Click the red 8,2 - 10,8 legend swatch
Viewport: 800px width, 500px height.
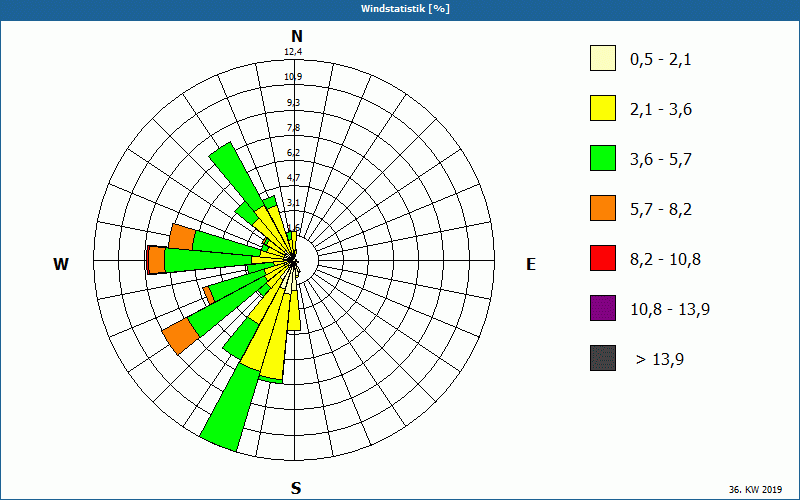tap(603, 258)
